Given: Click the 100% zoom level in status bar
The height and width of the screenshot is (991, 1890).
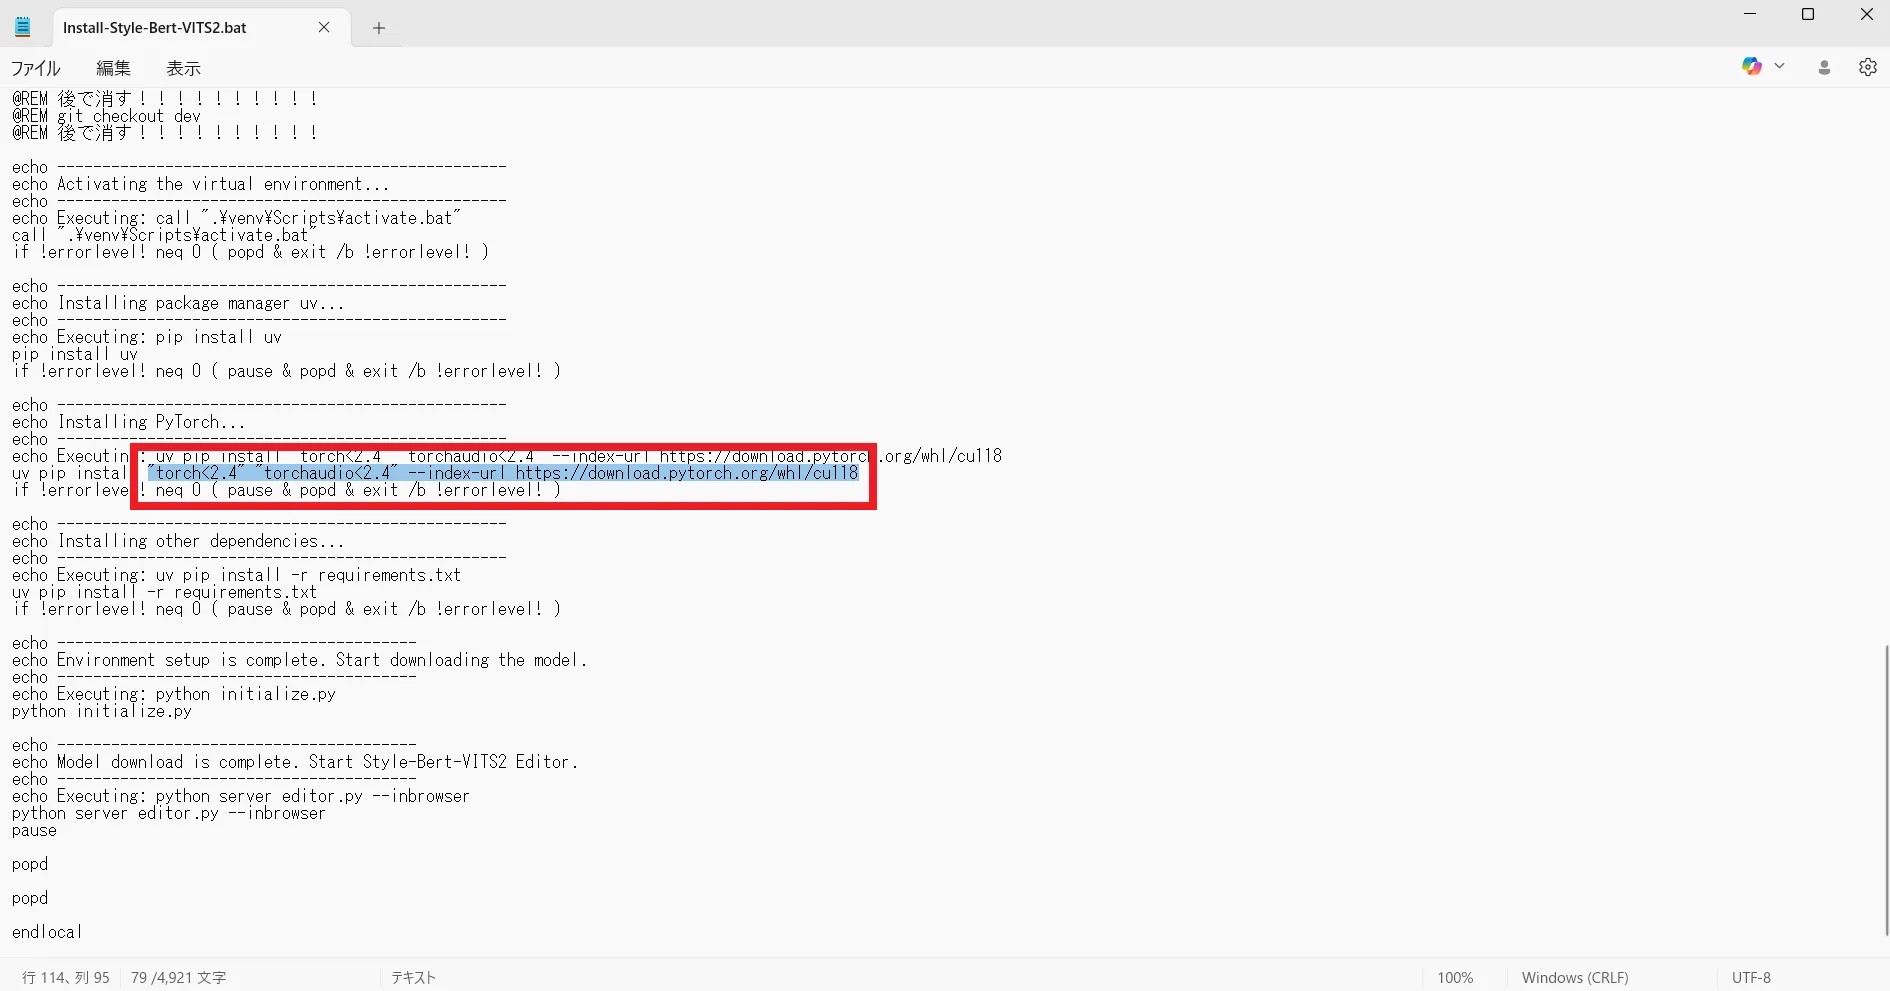Looking at the screenshot, I should [1455, 977].
